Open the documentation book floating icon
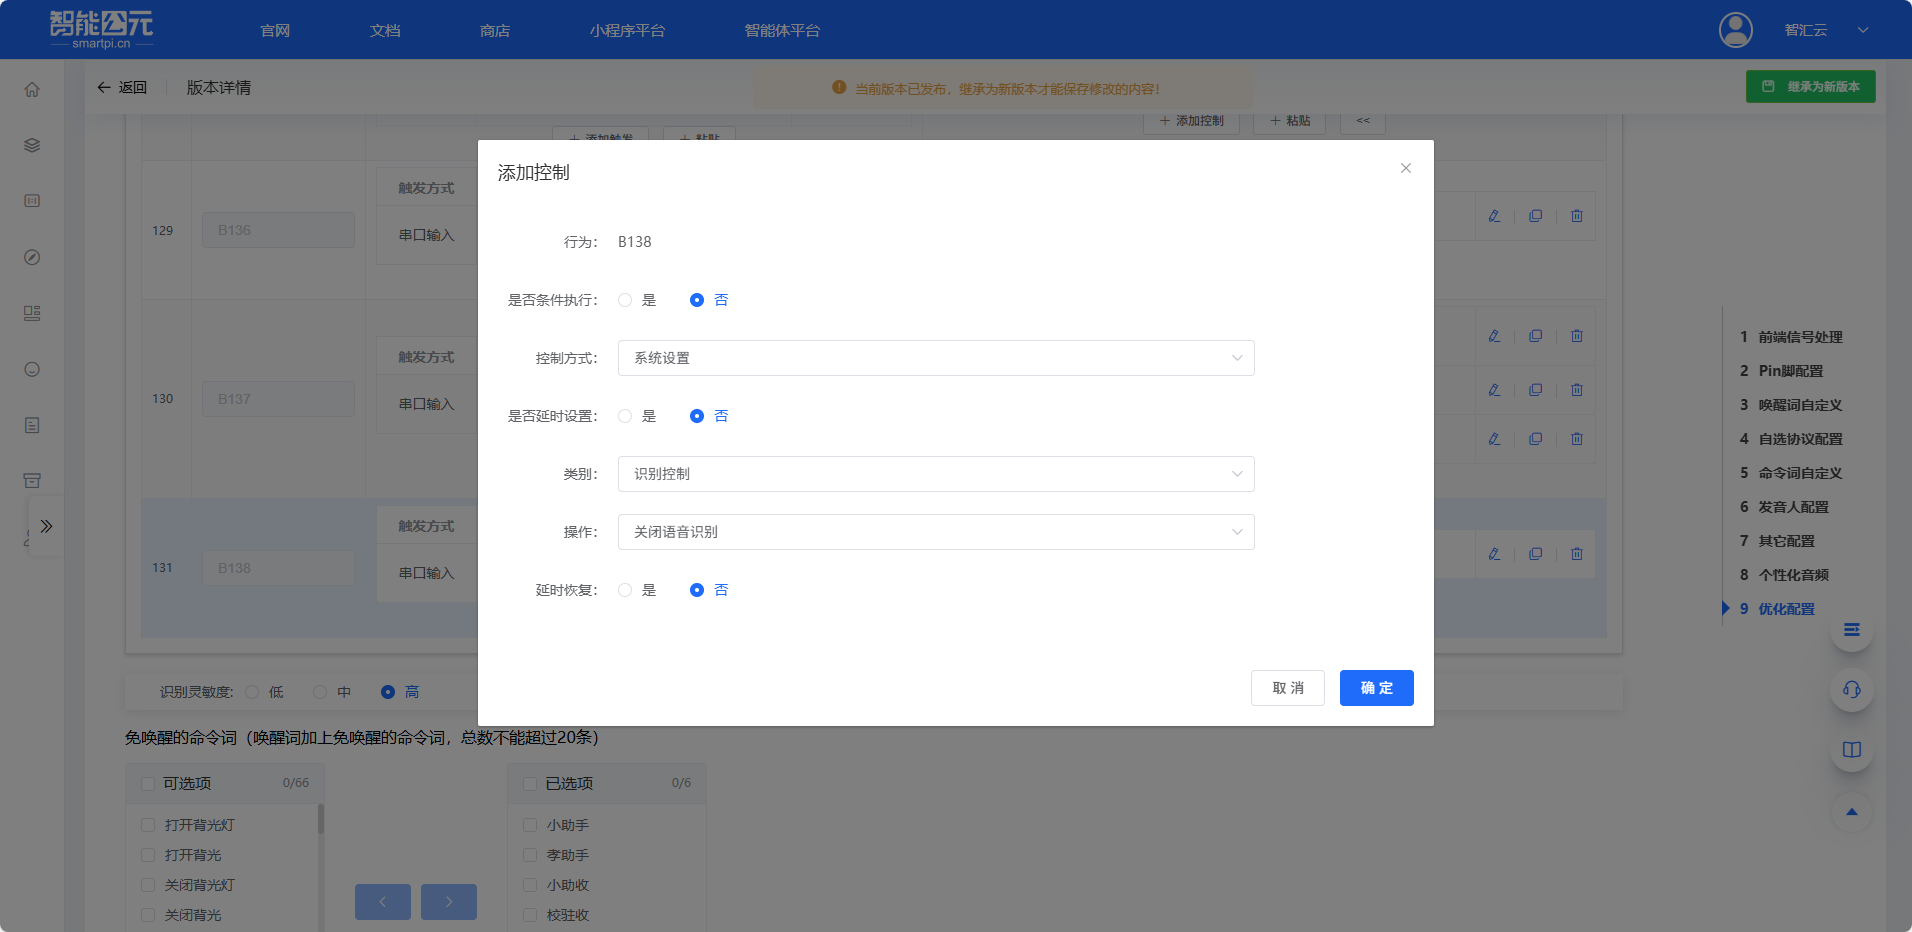Screen dimensions: 1912x932 click(1851, 749)
